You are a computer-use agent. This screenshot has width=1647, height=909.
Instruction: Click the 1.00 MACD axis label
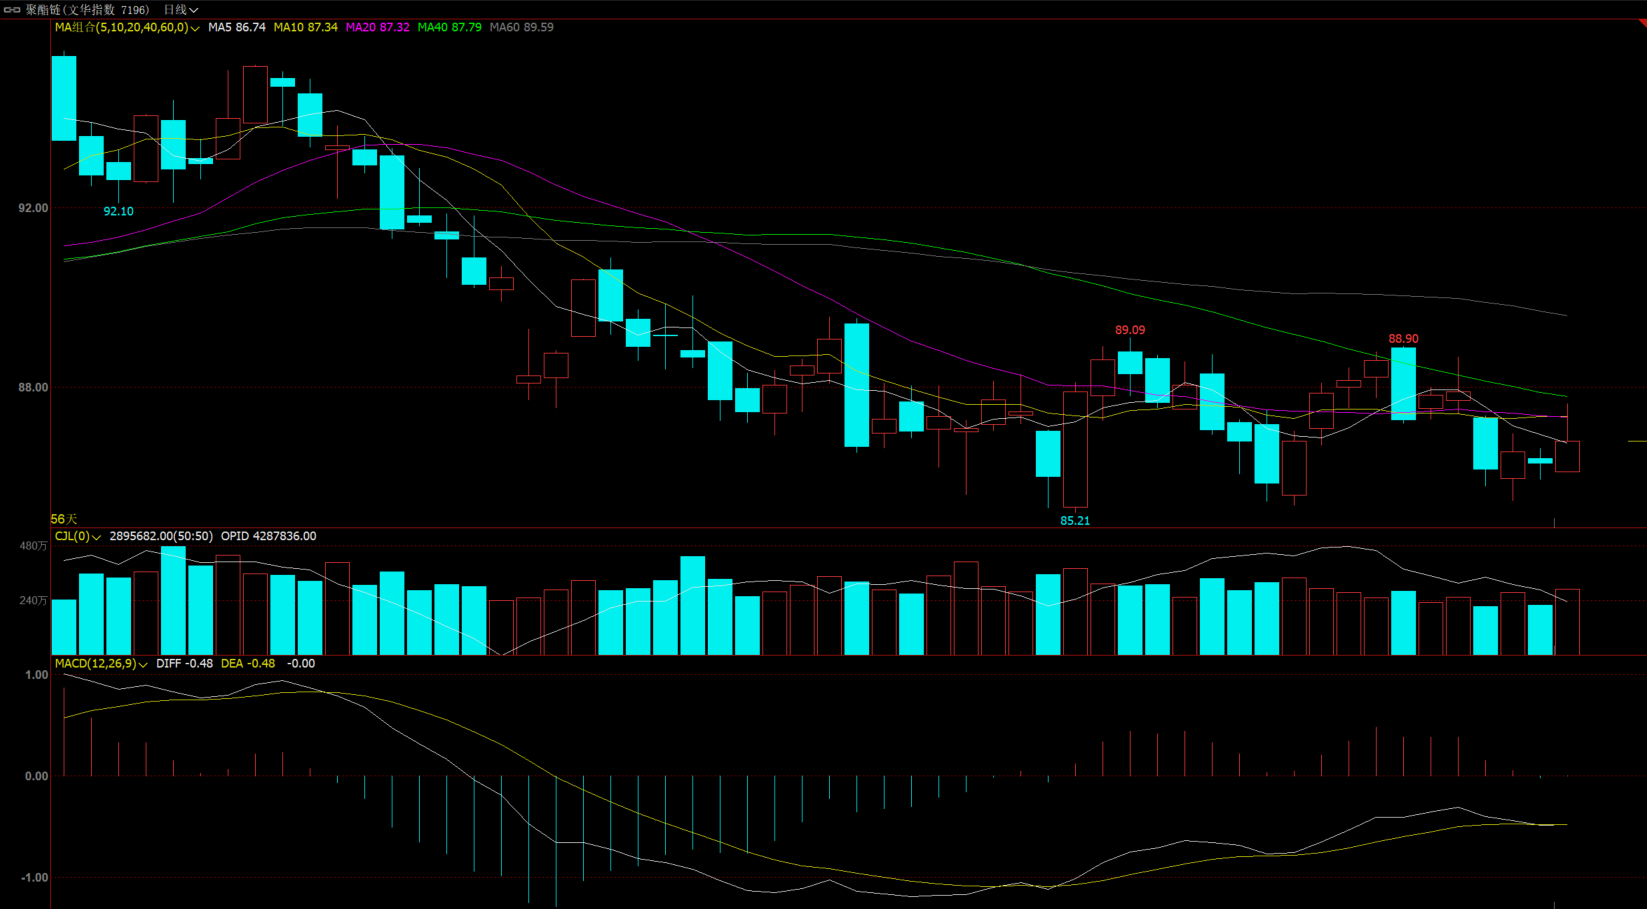click(x=36, y=676)
